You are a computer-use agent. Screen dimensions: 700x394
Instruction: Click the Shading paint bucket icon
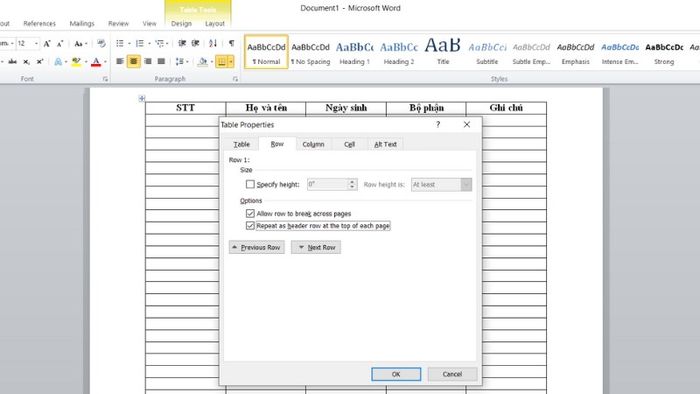[x=203, y=61]
